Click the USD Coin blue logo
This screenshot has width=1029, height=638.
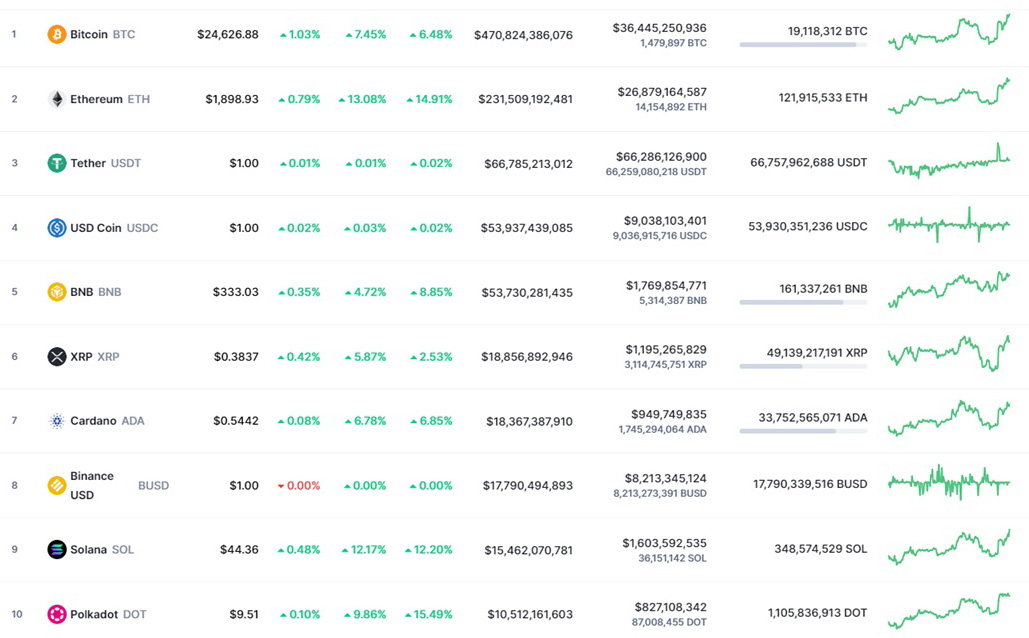coord(57,228)
